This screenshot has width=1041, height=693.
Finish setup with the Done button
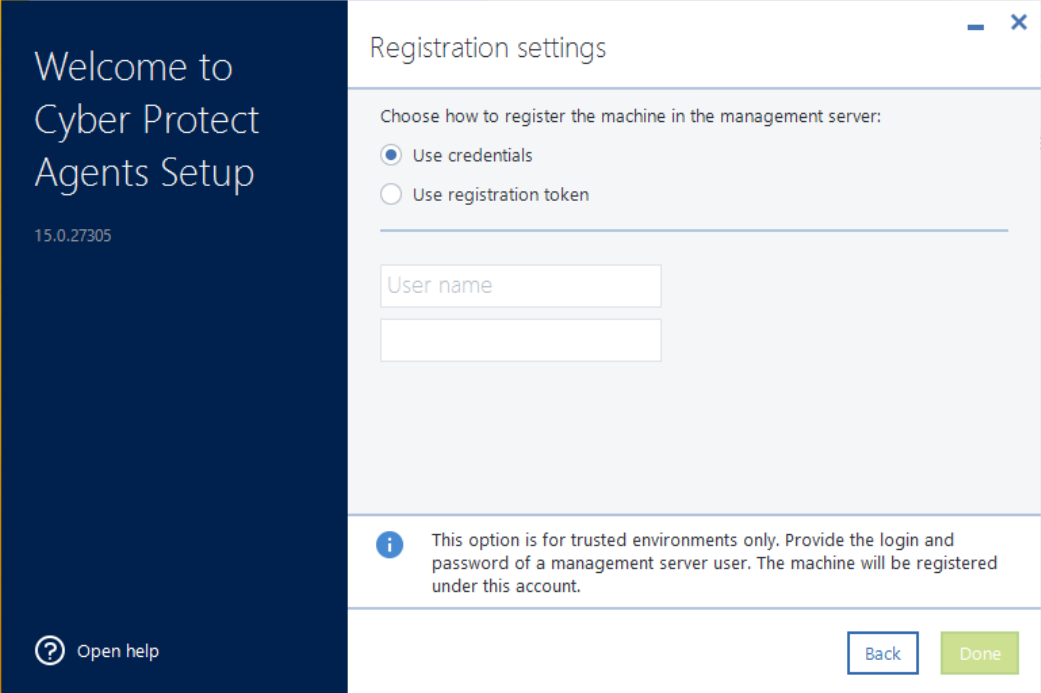(x=979, y=653)
